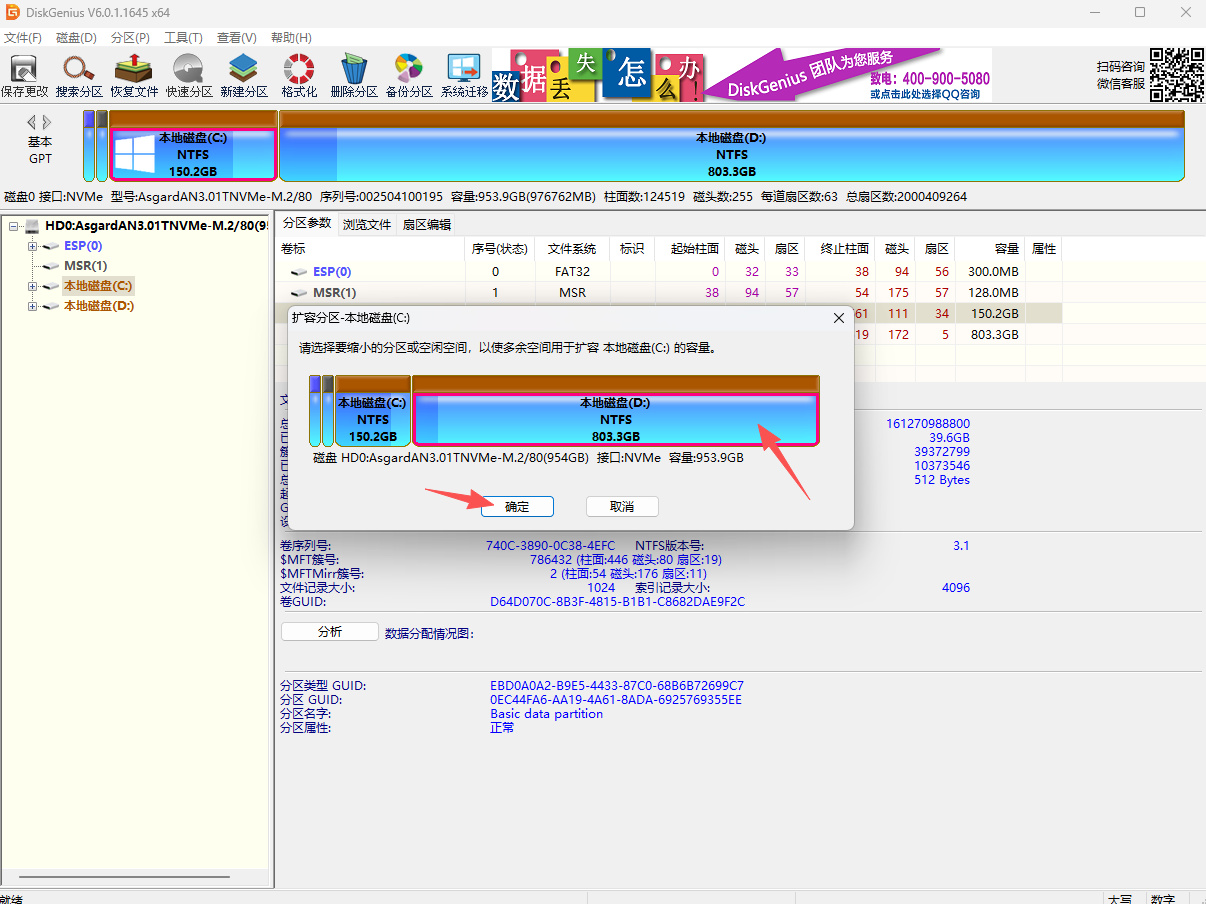The image size is (1206, 904).
Task: Click the 保存更改 toolbar icon
Action: point(24,75)
